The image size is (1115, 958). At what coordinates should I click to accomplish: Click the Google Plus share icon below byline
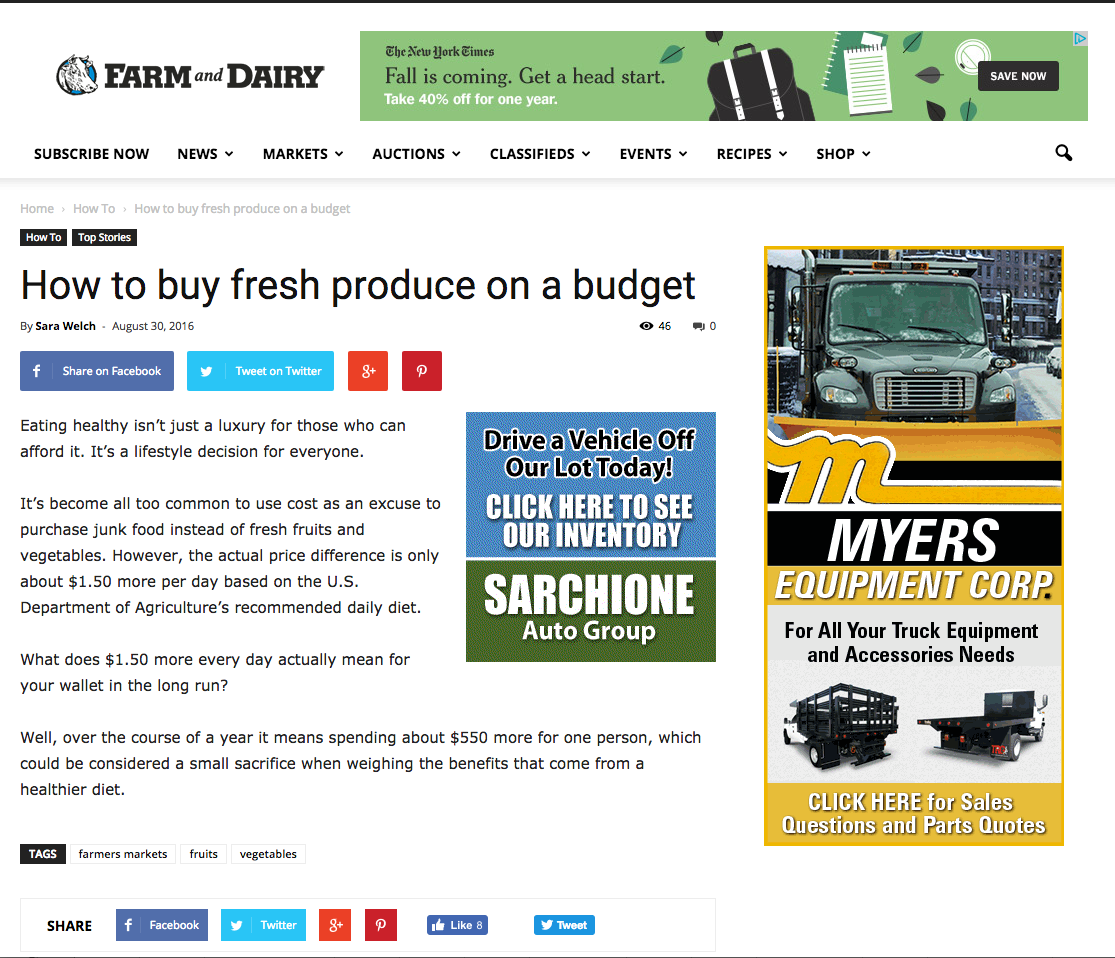(368, 371)
